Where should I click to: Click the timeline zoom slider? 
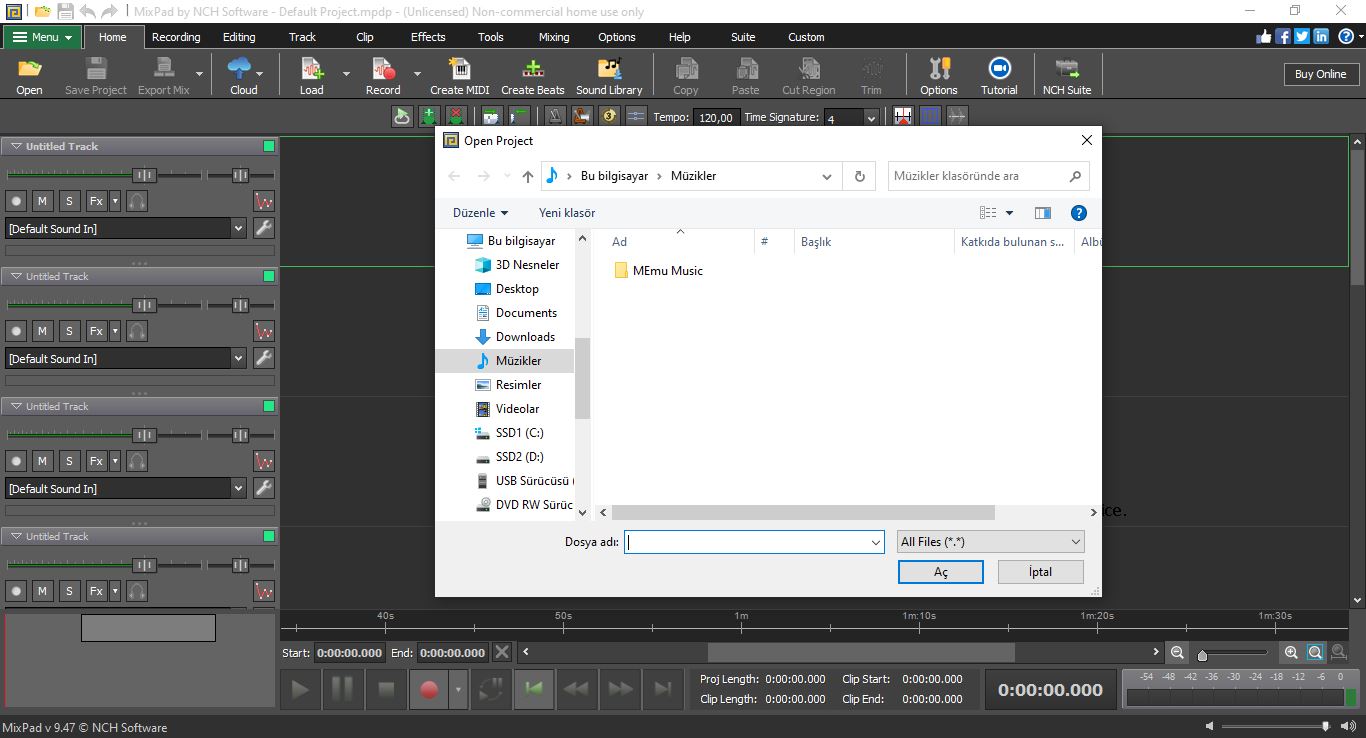pyautogui.click(x=1234, y=654)
